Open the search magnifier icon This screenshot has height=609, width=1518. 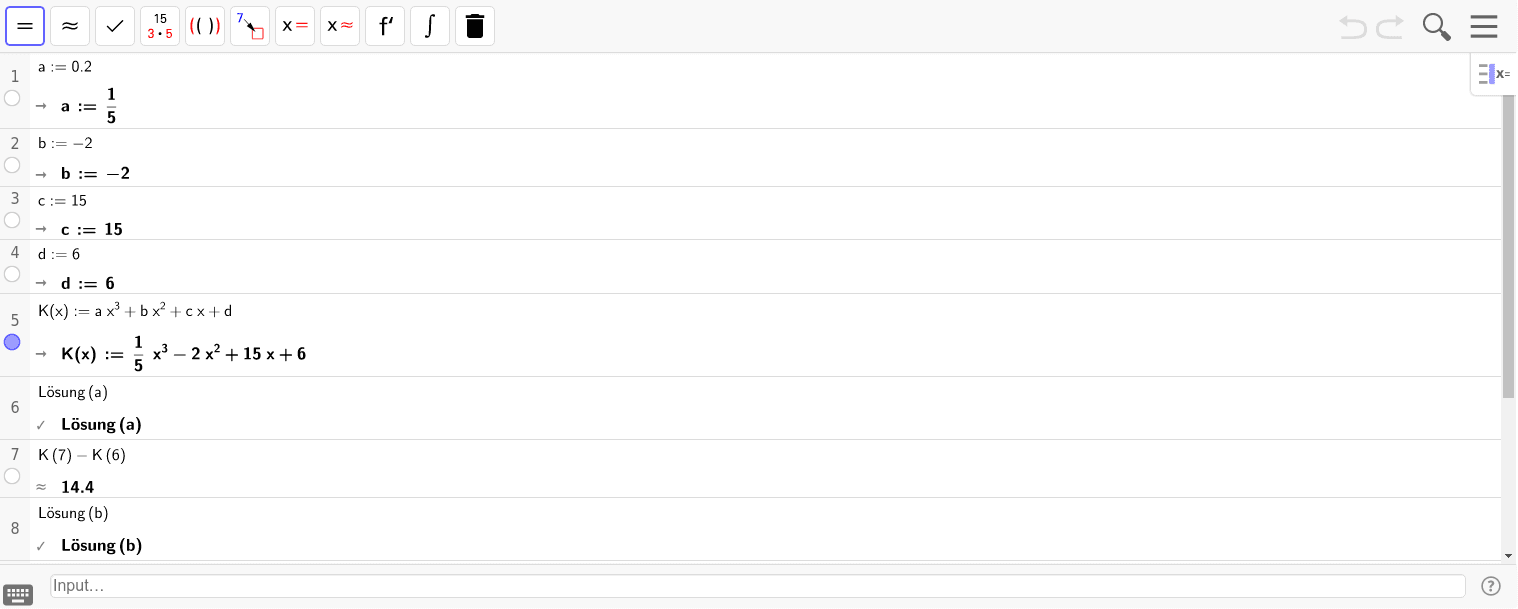click(x=1437, y=27)
